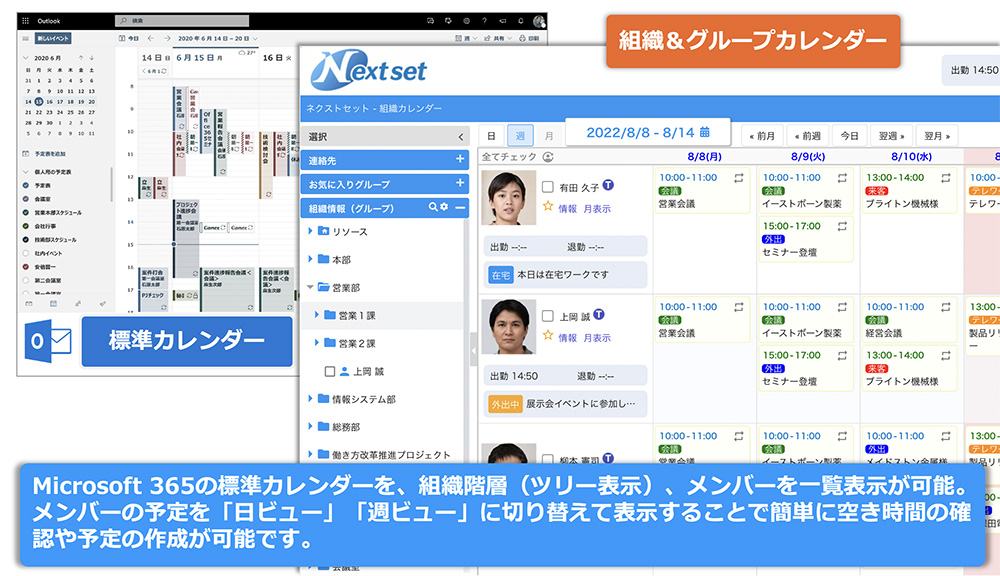Open Outlook account profile picture
The image size is (1000, 576).
point(539,21)
